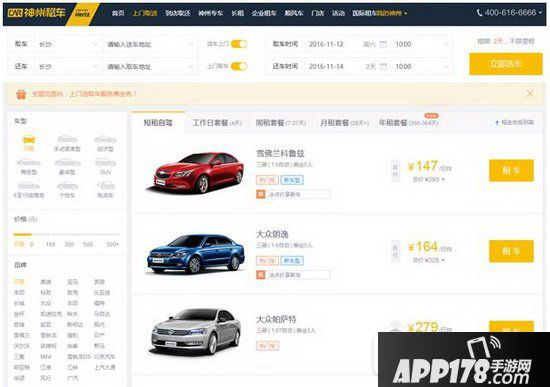Click the silver 大众帕萨特 car image
550x387 pixels.
click(x=196, y=331)
